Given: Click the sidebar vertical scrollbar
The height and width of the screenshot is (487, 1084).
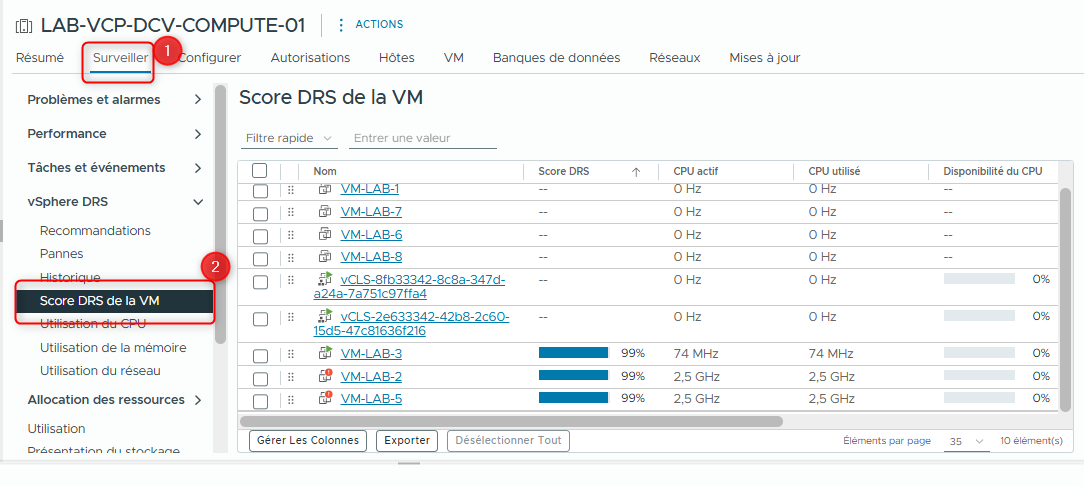Looking at the screenshot, I should point(221,214).
